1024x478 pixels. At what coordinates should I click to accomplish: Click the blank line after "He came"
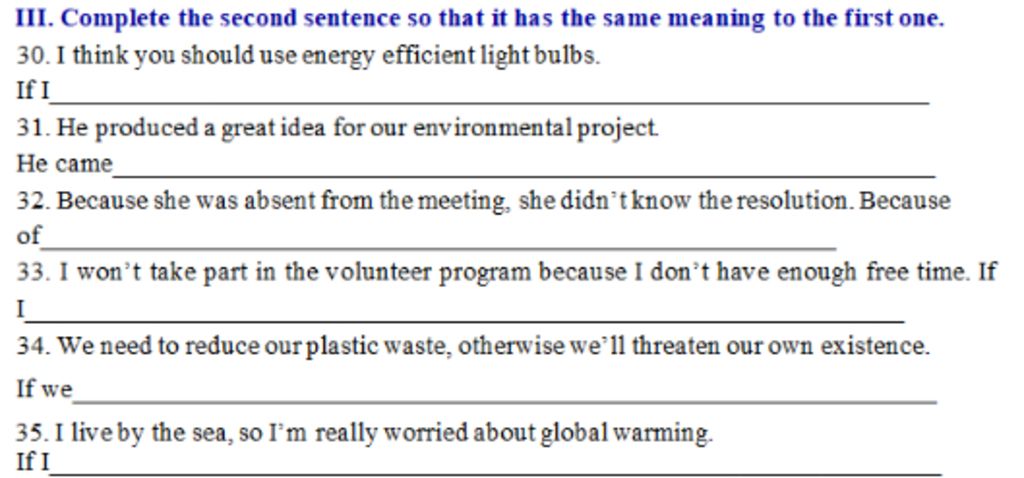pos(524,168)
